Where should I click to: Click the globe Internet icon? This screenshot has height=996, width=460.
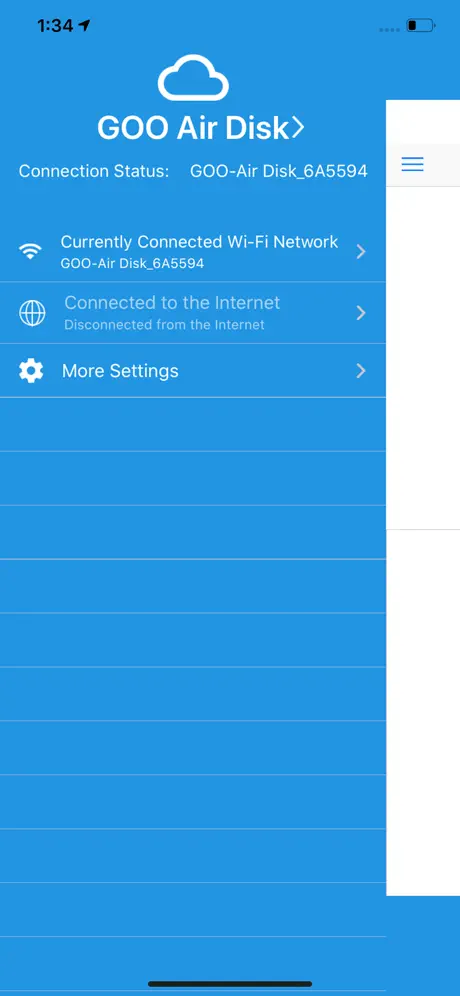click(32, 313)
